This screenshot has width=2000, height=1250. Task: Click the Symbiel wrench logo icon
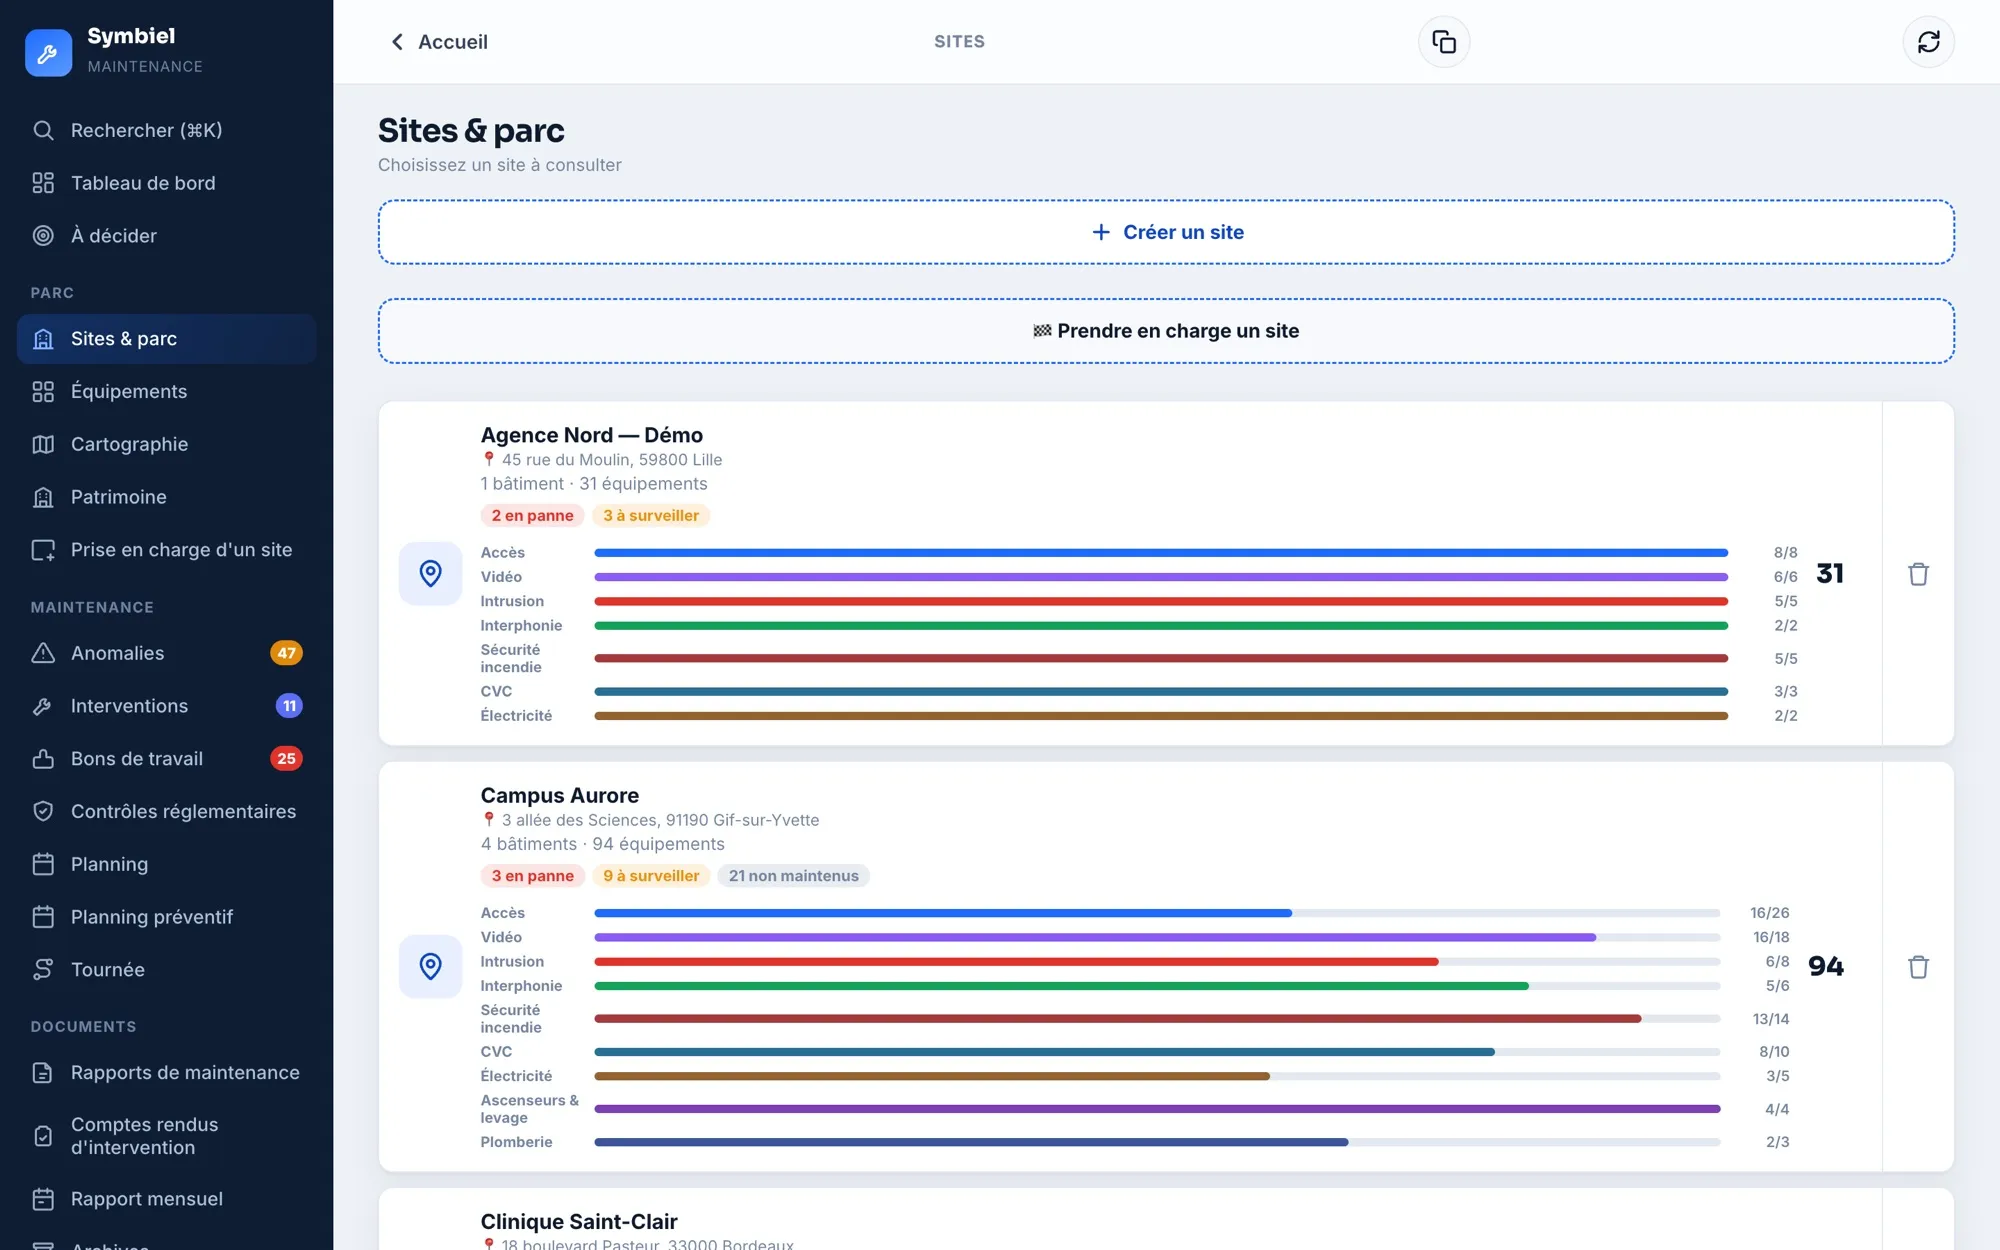[48, 52]
